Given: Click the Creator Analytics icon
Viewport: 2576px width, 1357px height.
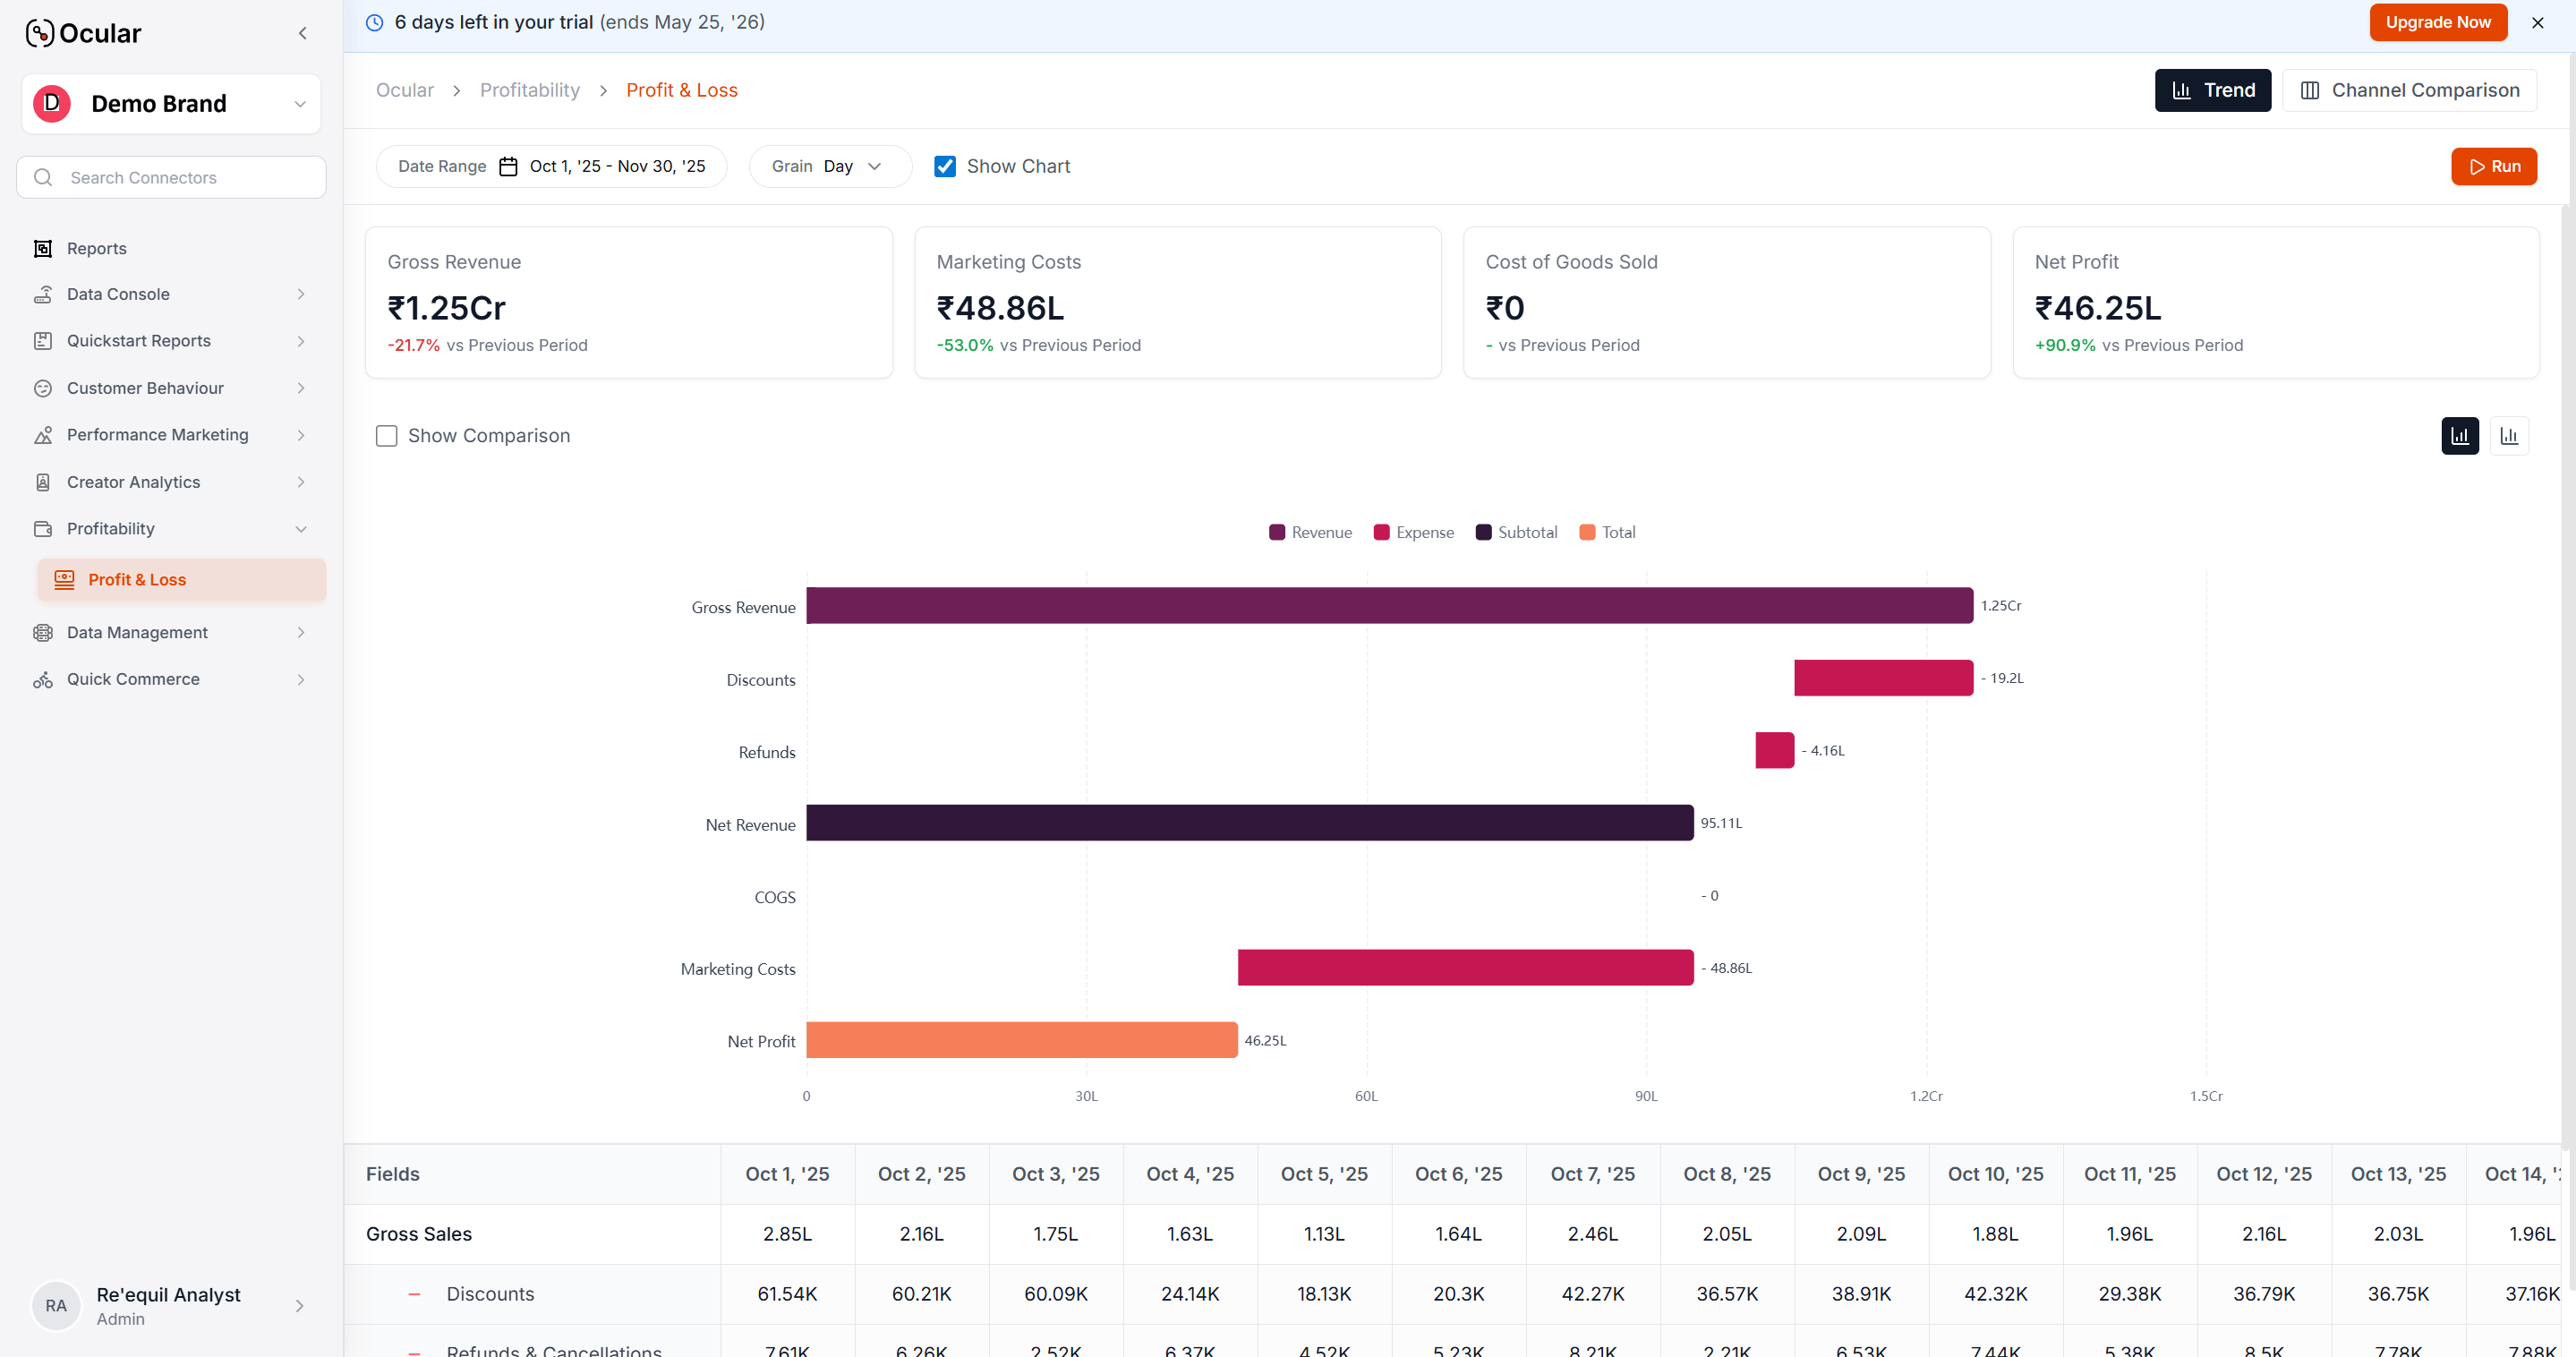Looking at the screenshot, I should (x=43, y=482).
